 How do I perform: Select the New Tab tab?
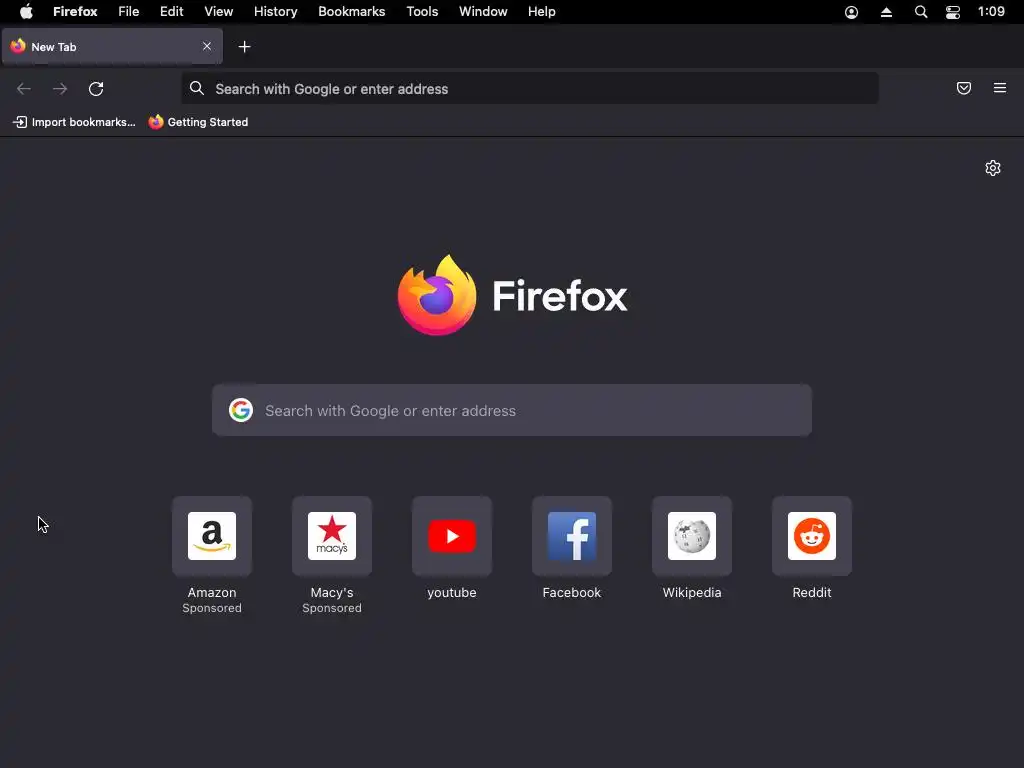112,46
